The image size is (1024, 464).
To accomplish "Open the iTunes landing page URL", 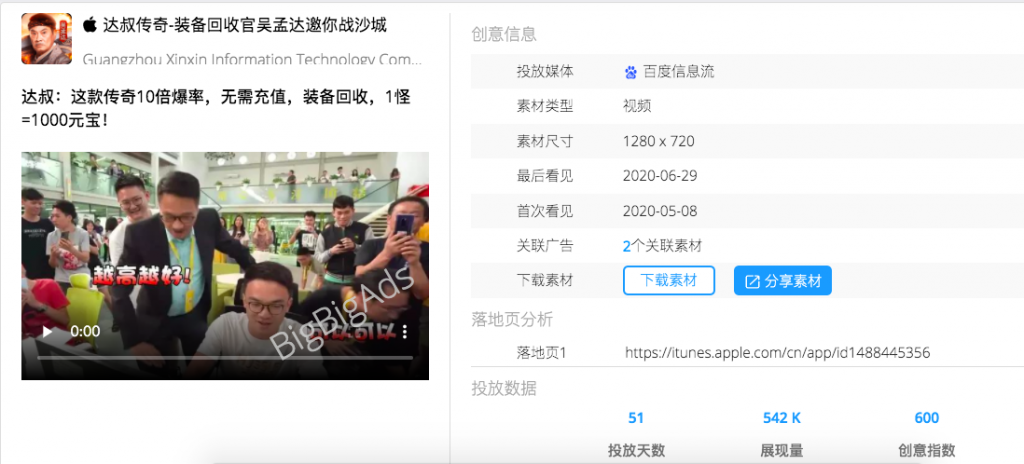I will click(777, 353).
